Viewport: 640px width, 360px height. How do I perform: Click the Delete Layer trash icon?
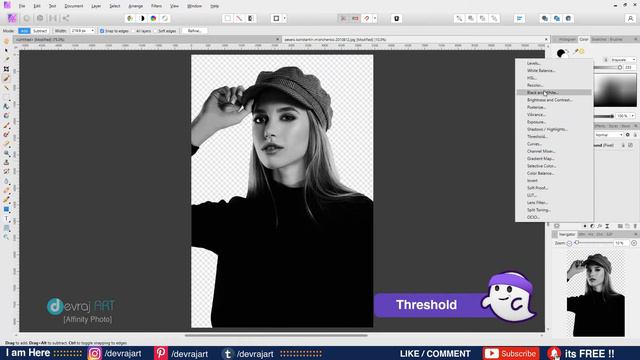(x=635, y=226)
